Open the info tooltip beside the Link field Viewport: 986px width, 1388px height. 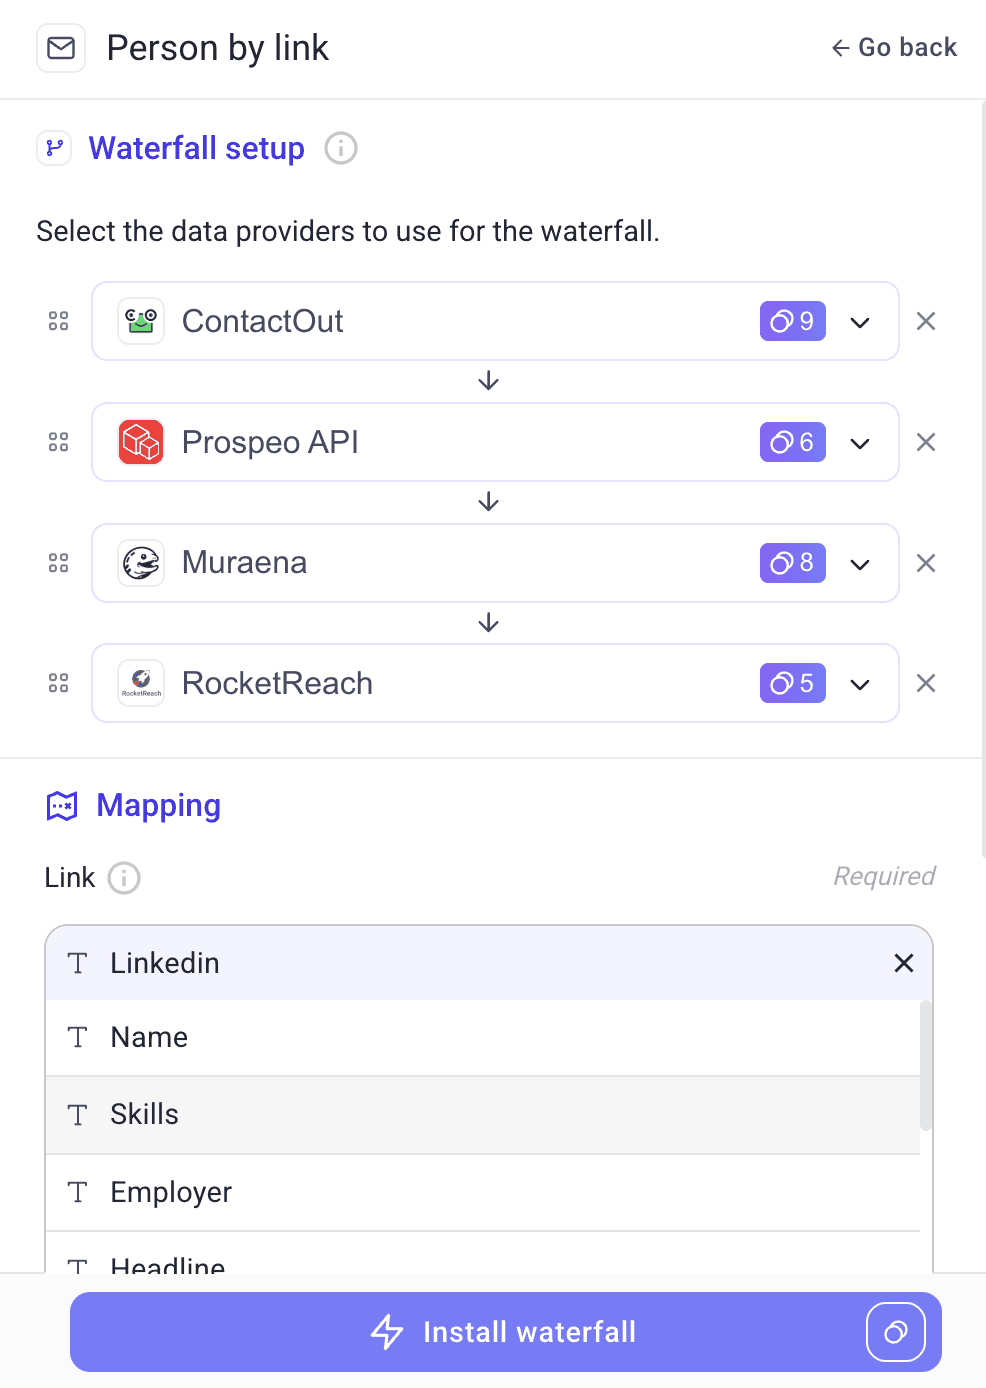pos(124,878)
